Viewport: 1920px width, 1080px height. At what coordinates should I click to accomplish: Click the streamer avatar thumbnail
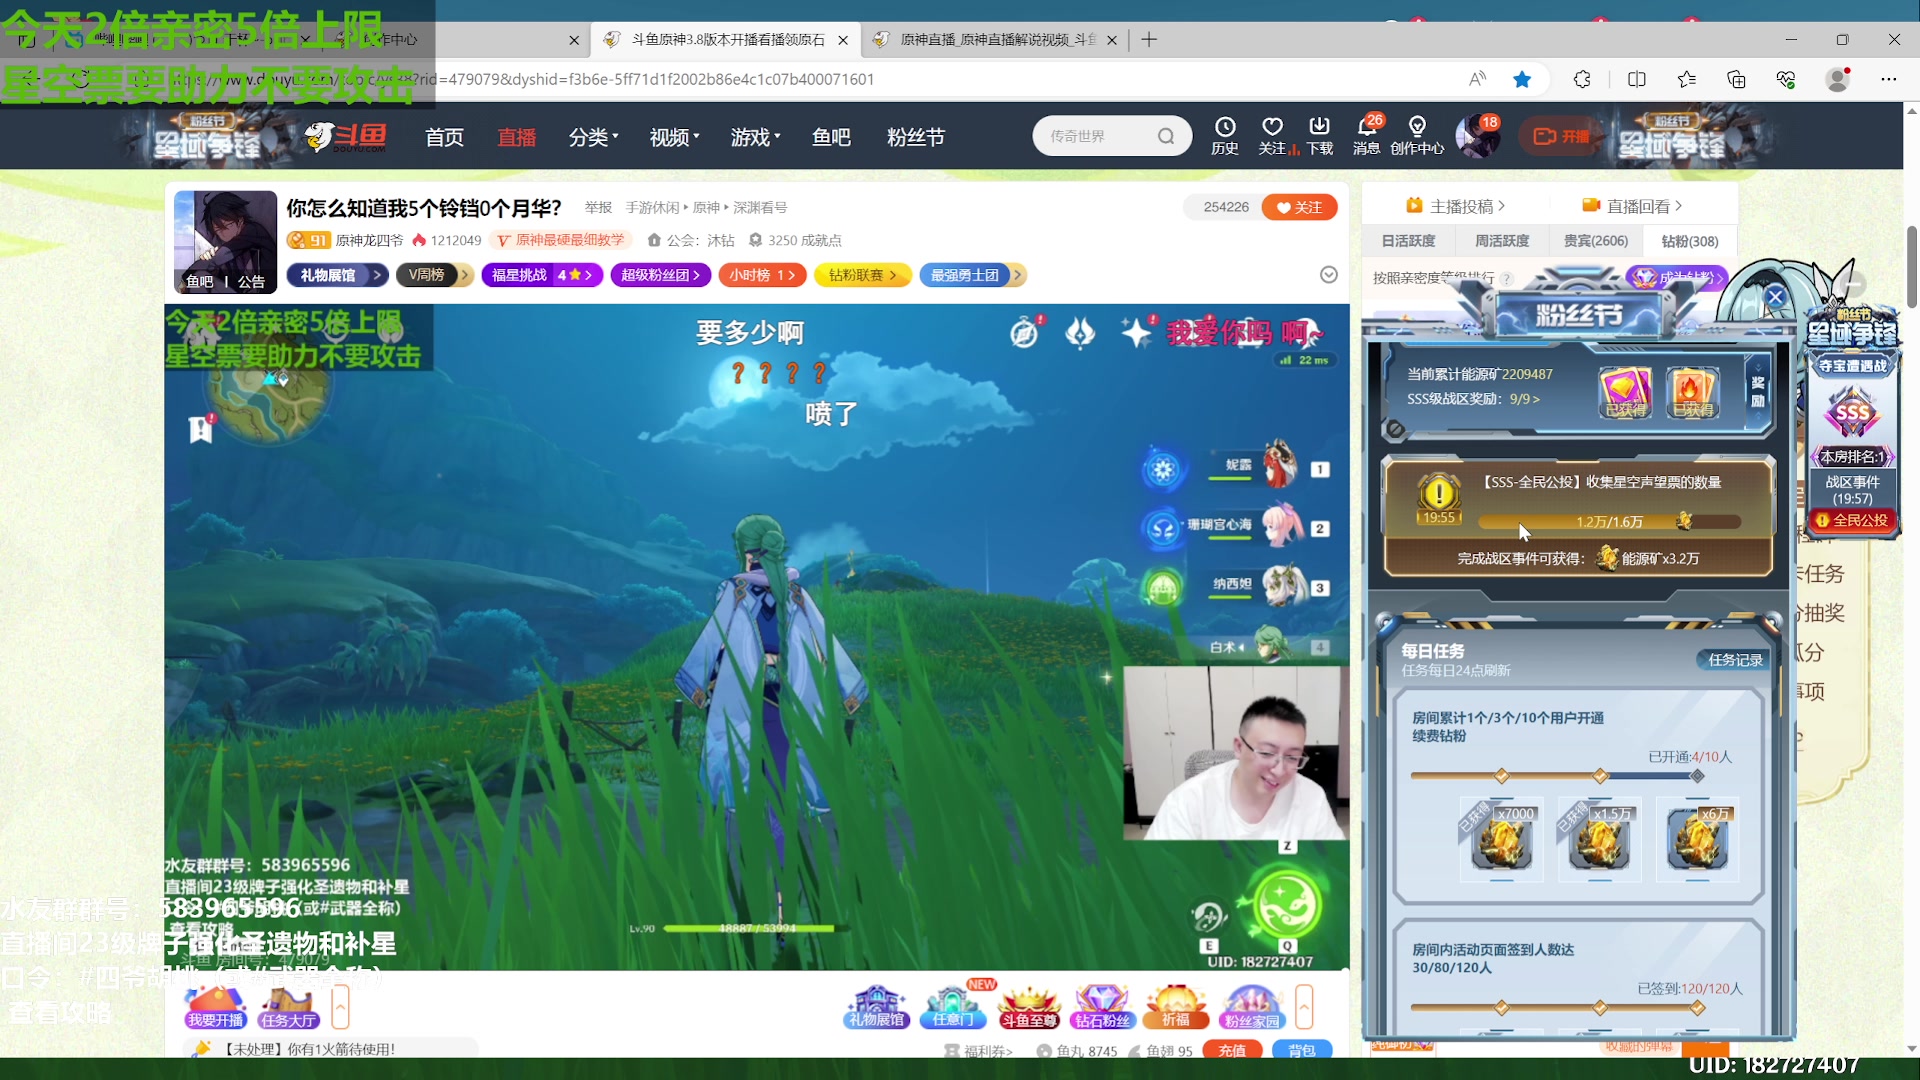click(225, 241)
